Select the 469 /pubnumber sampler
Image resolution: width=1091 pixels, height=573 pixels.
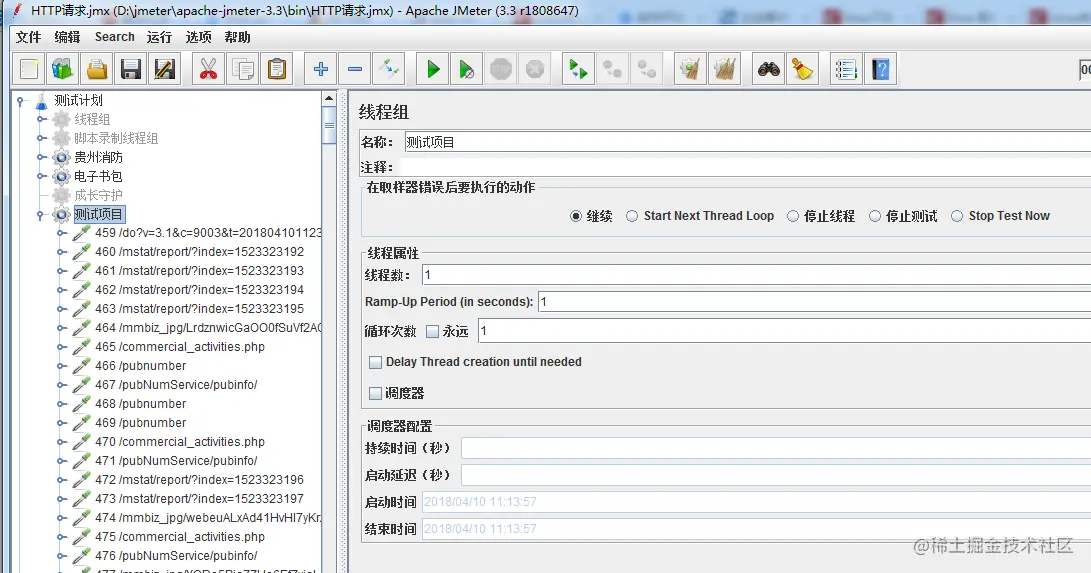141,423
